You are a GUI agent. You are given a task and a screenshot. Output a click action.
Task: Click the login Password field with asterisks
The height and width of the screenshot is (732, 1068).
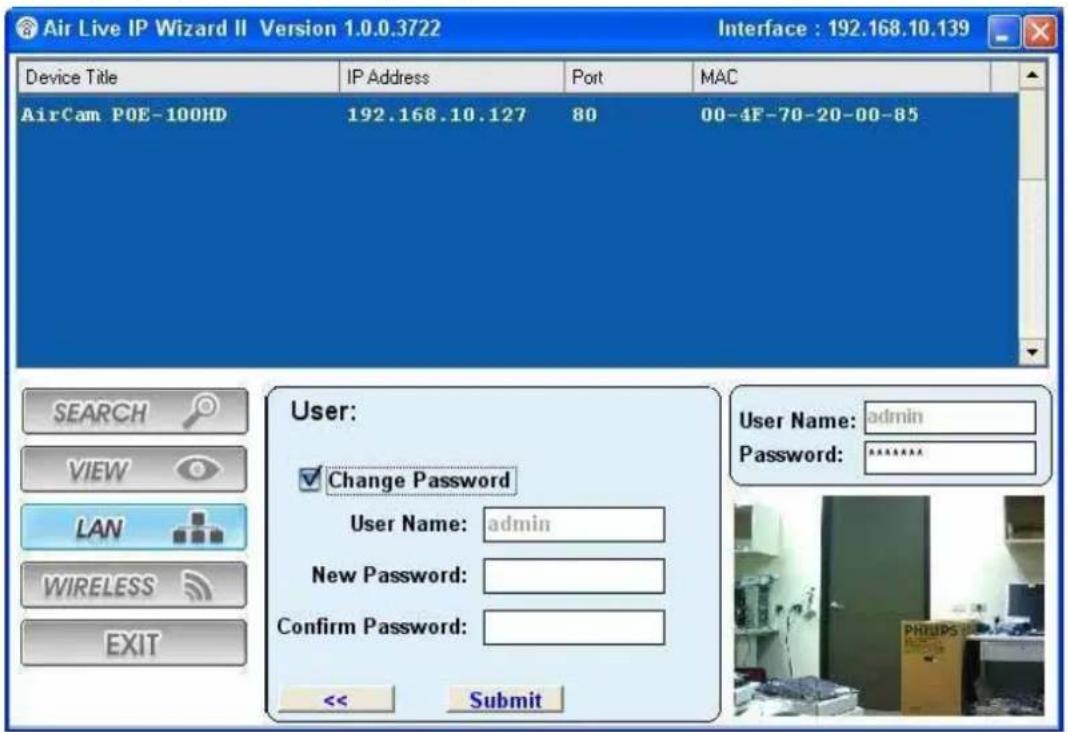click(x=950, y=457)
